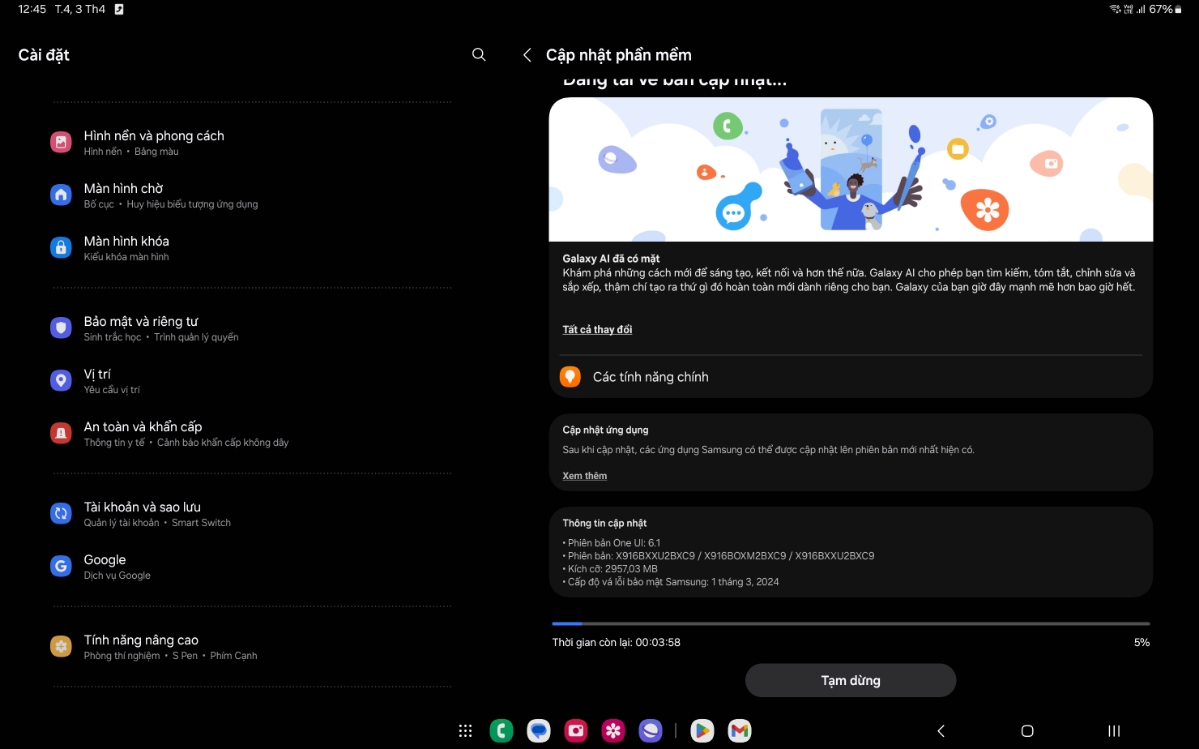Tap the Galaxy AI banner illustration
Image resolution: width=1199 pixels, height=749 pixels.
click(850, 169)
